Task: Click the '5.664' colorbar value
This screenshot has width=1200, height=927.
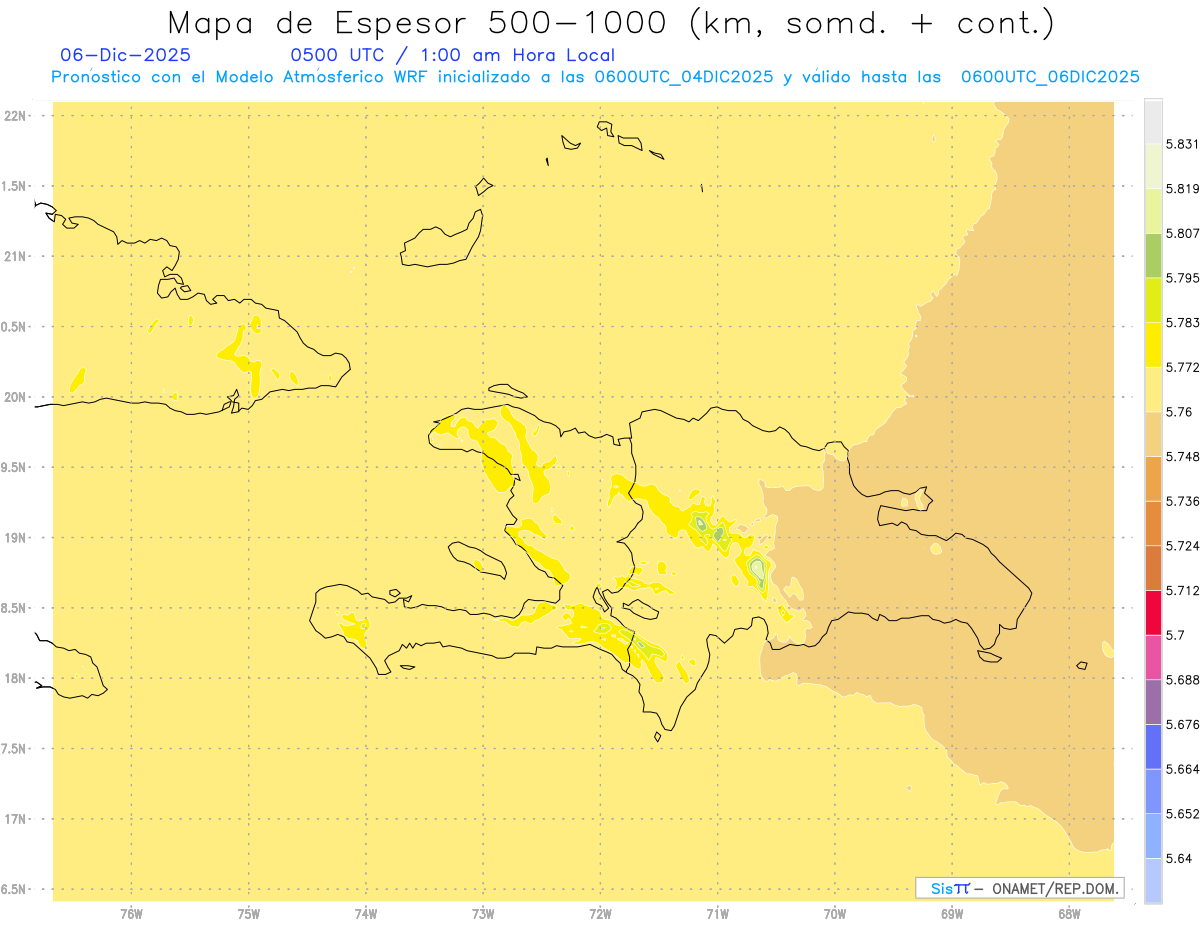Action: pyautogui.click(x=1182, y=769)
